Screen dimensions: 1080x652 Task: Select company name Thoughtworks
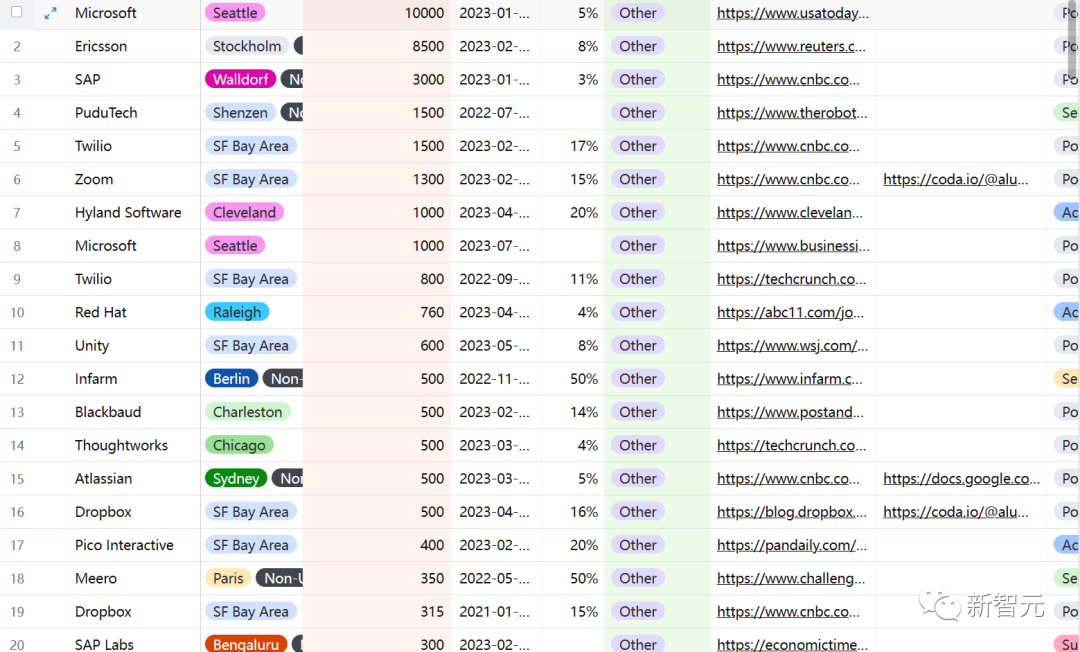(x=121, y=445)
